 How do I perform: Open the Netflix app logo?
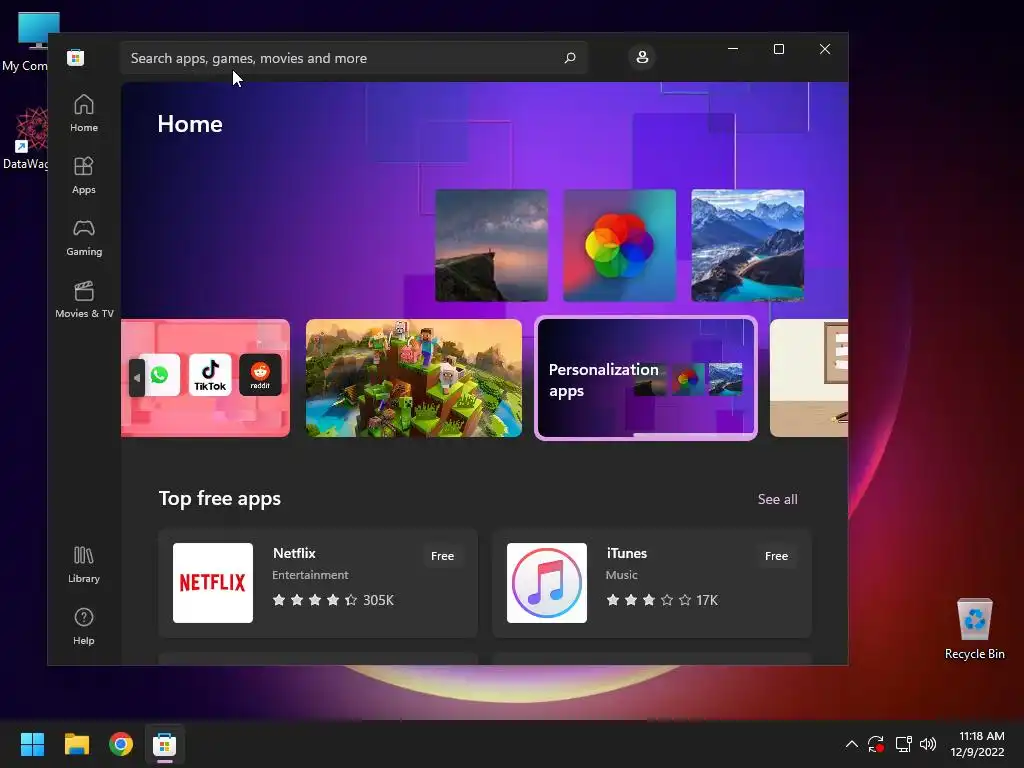click(x=213, y=583)
